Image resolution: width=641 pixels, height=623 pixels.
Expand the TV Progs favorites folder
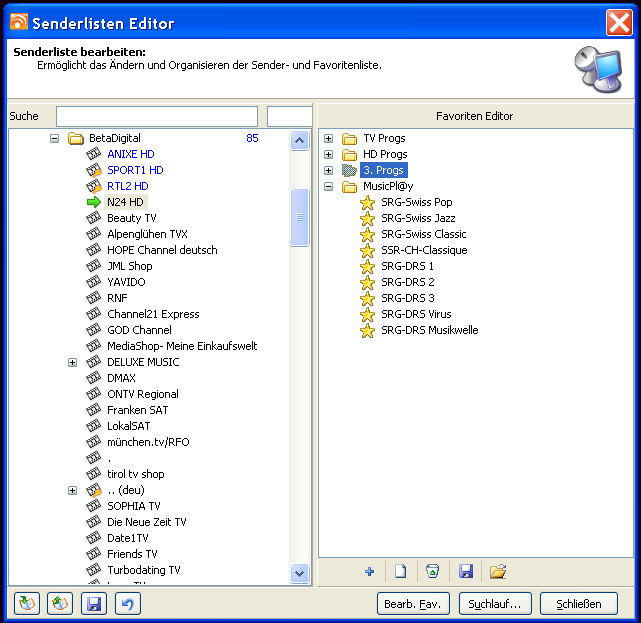click(x=328, y=138)
